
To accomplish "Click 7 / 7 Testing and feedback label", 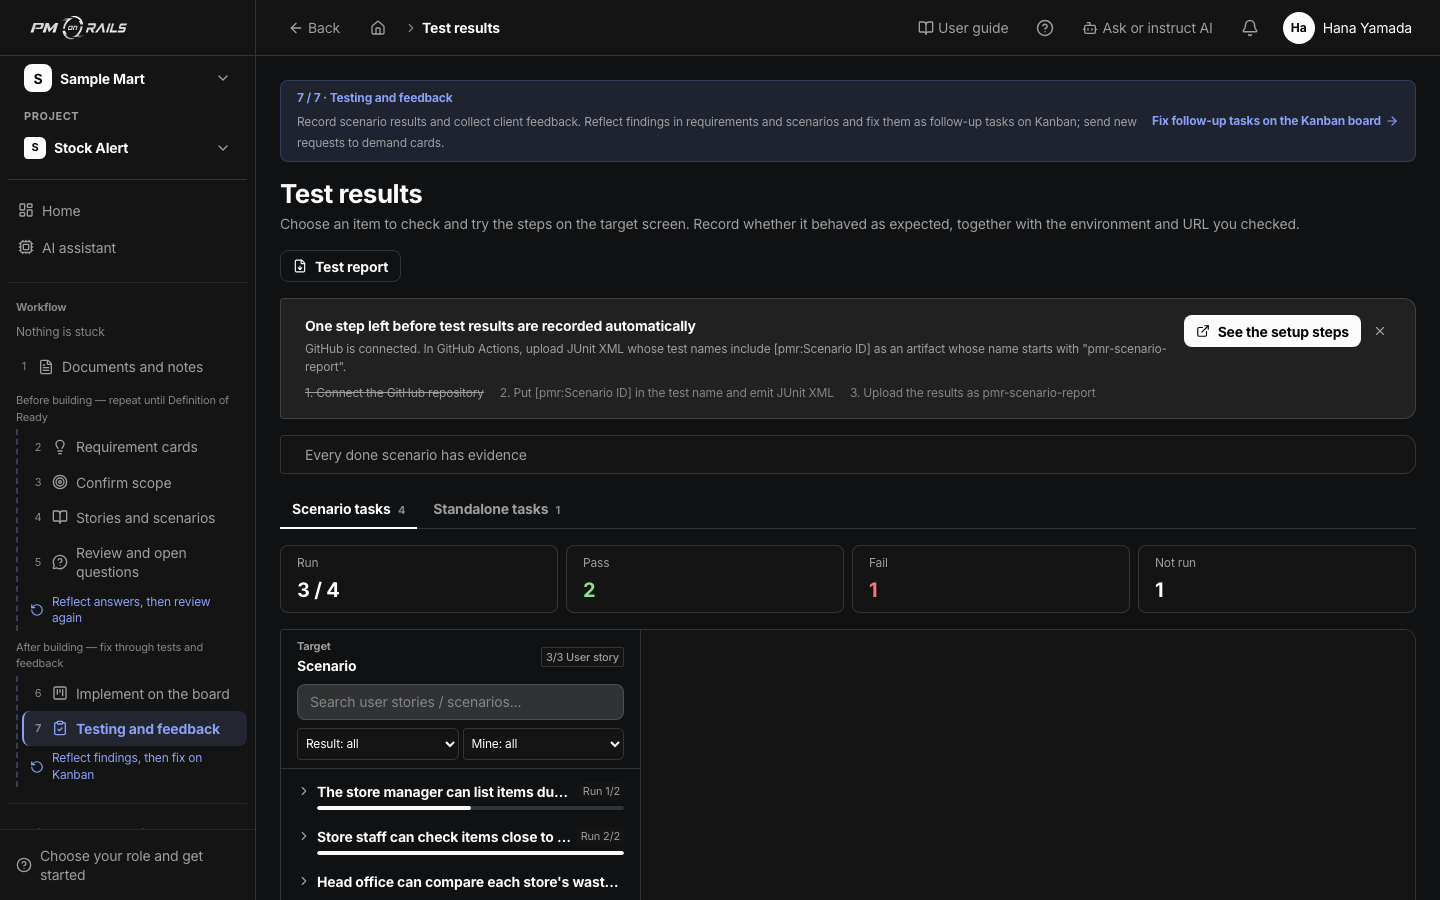I will (x=375, y=98).
